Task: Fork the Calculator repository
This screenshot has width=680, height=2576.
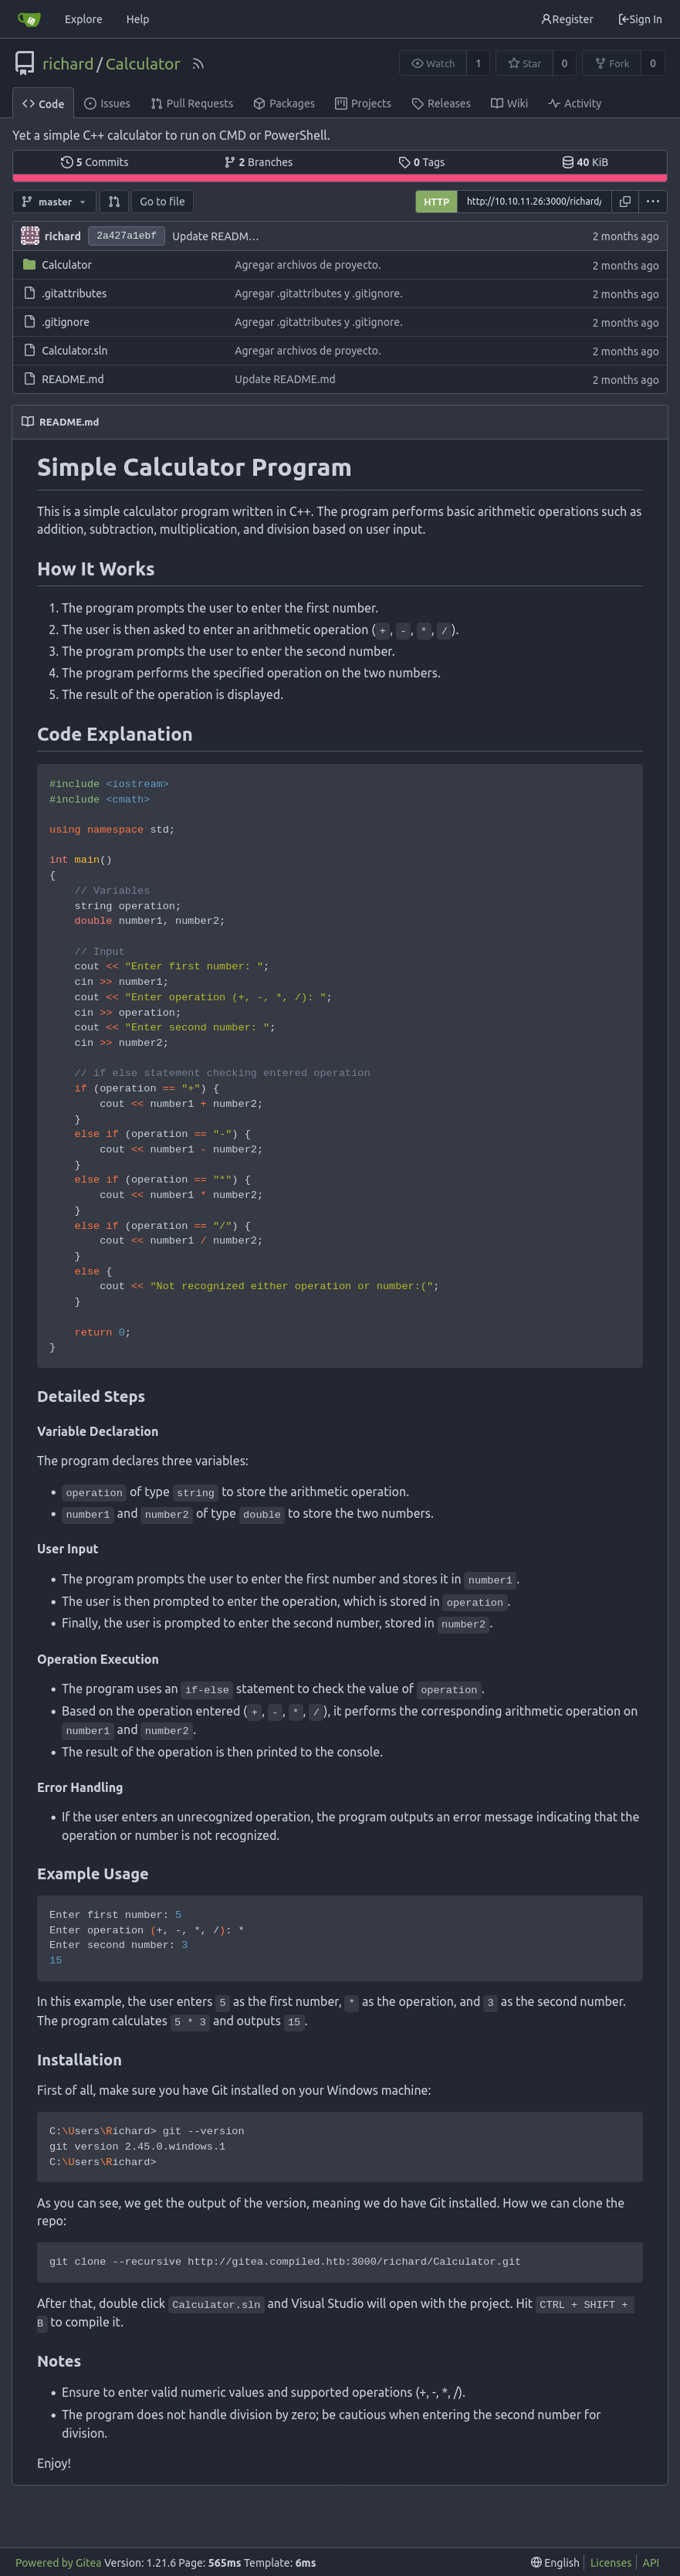Action: (x=612, y=64)
